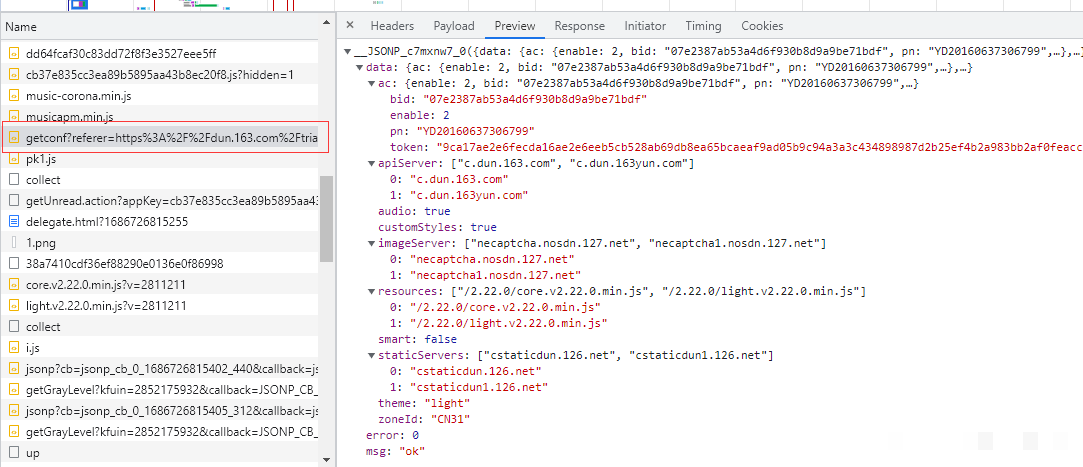Close the request details panel with X
The height and width of the screenshot is (467, 1083).
(350, 26)
